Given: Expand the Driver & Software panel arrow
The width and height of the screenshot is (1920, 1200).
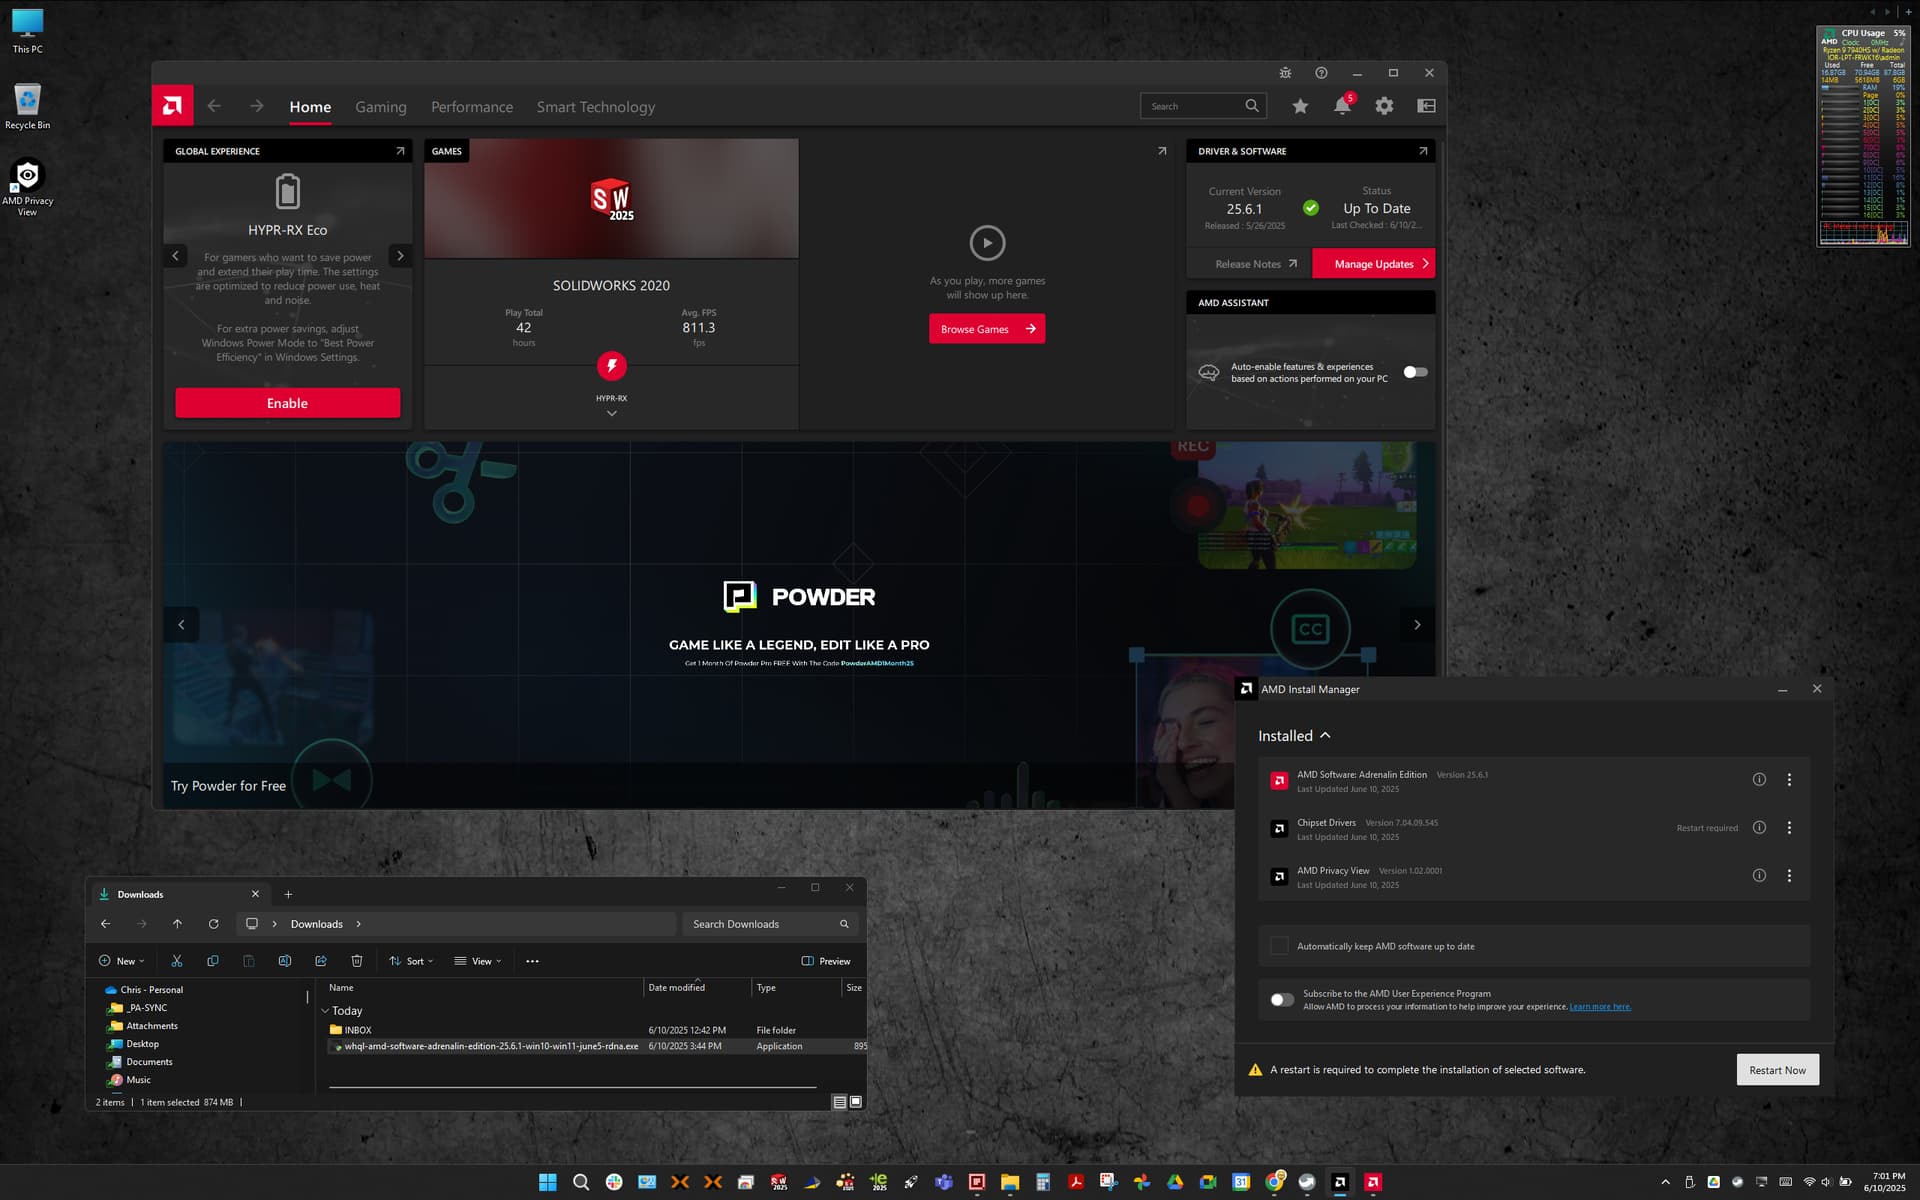Looking at the screenshot, I should coord(1423,151).
